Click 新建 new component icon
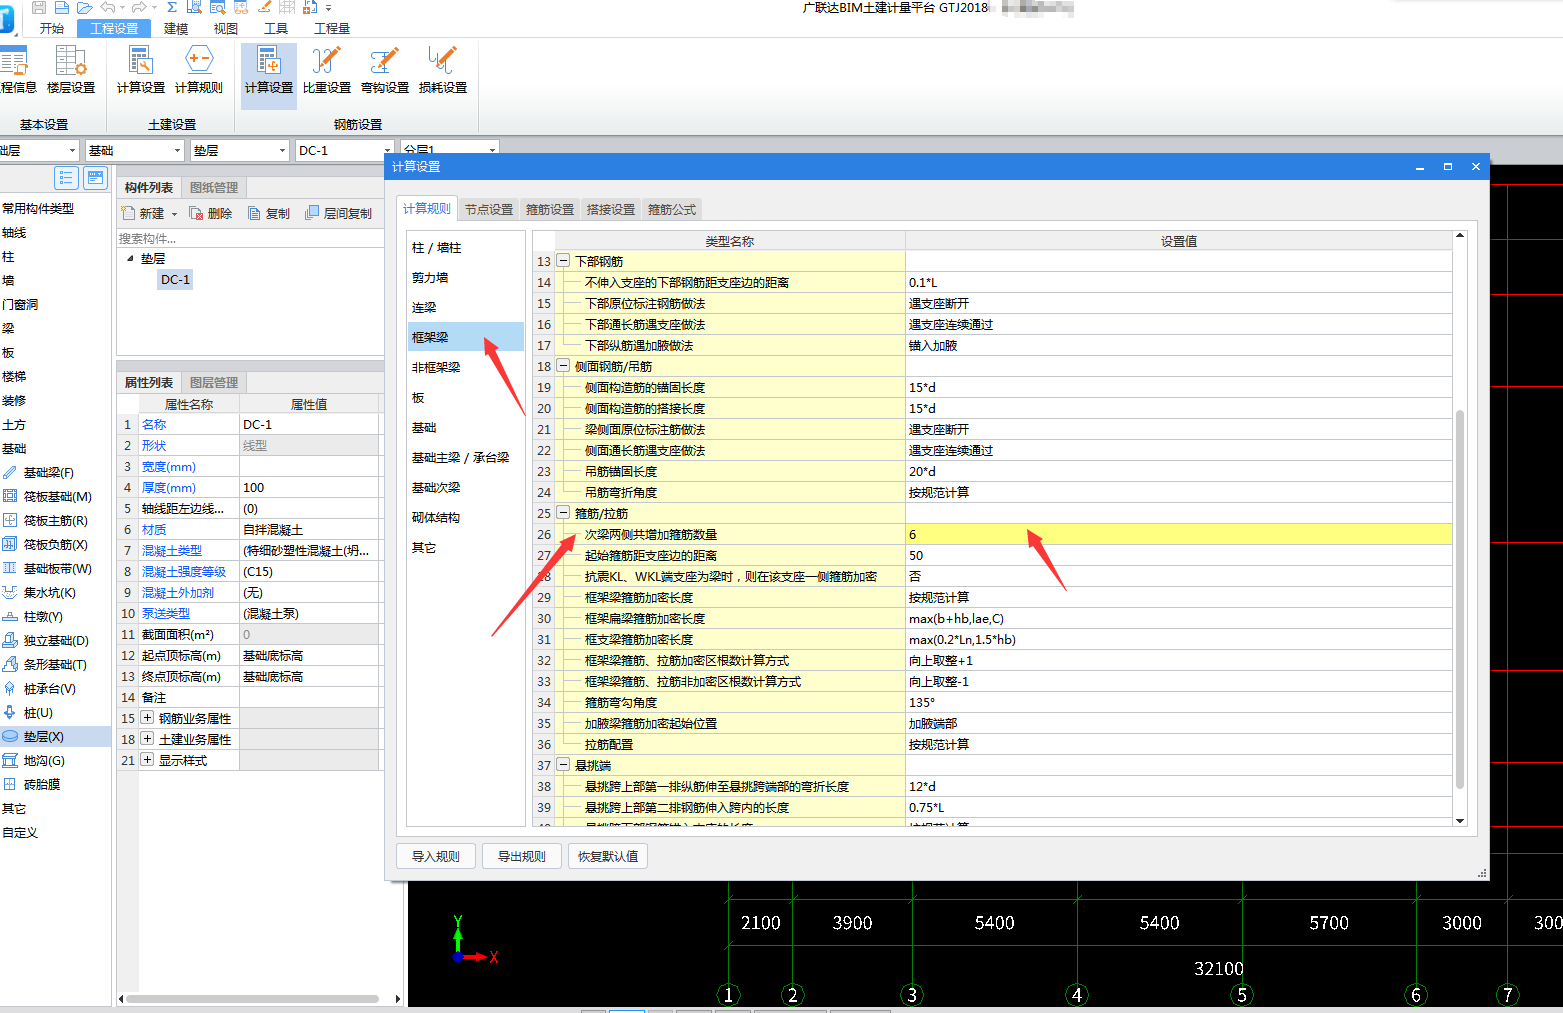 tap(143, 213)
